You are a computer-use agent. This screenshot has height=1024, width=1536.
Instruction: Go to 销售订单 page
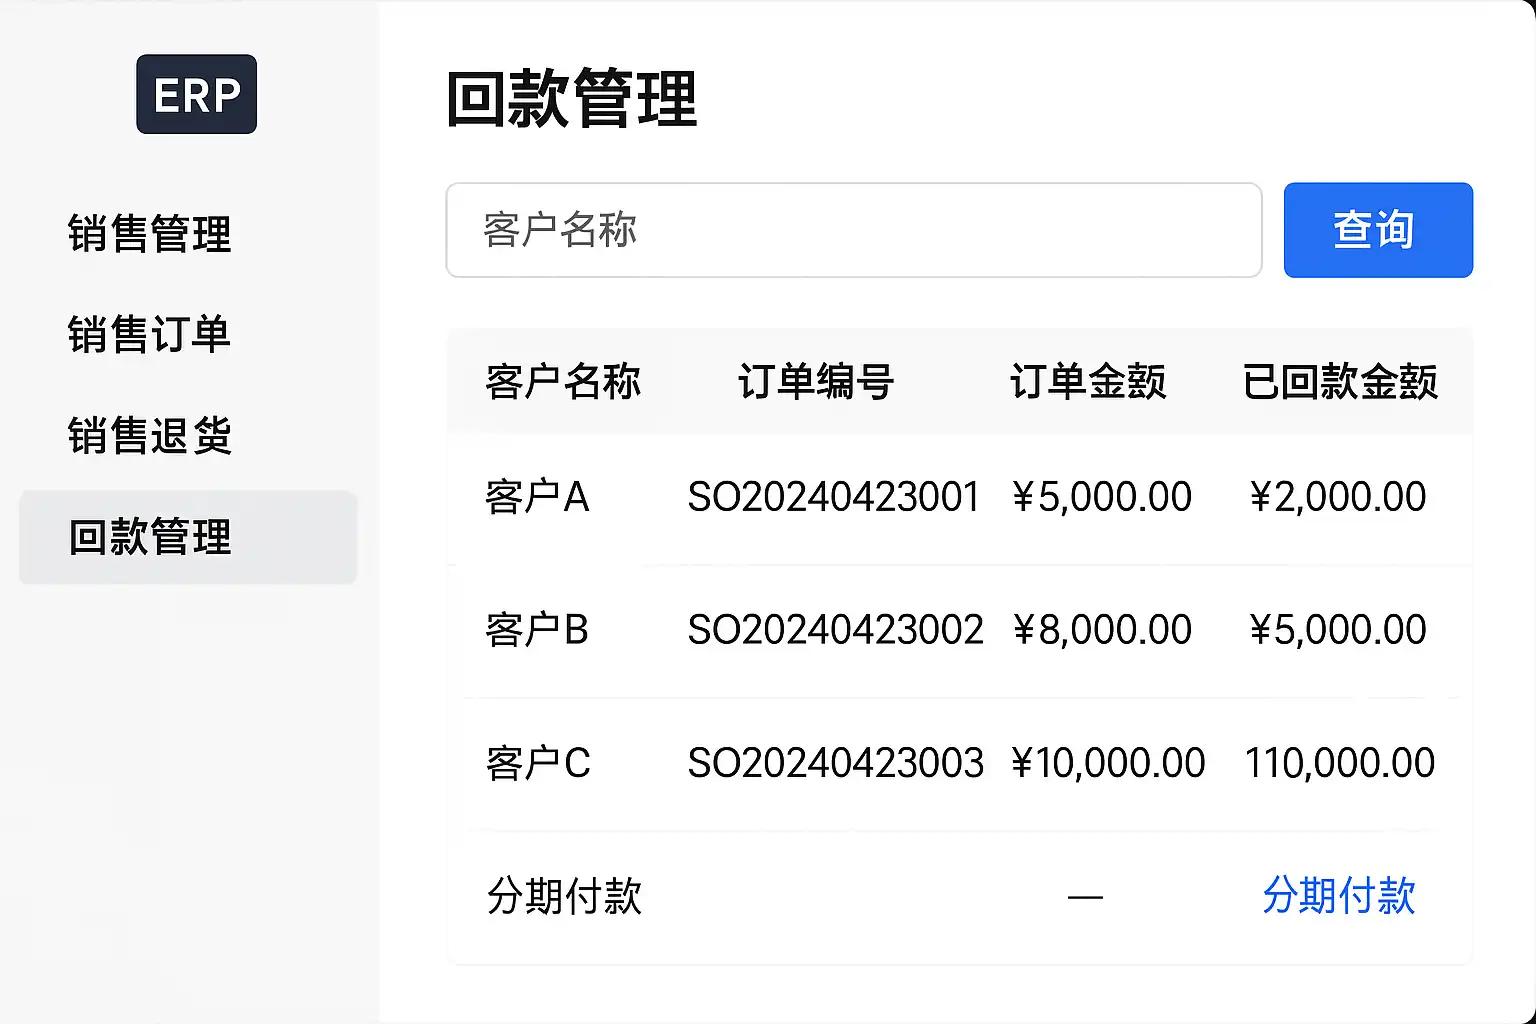pyautogui.click(x=150, y=334)
